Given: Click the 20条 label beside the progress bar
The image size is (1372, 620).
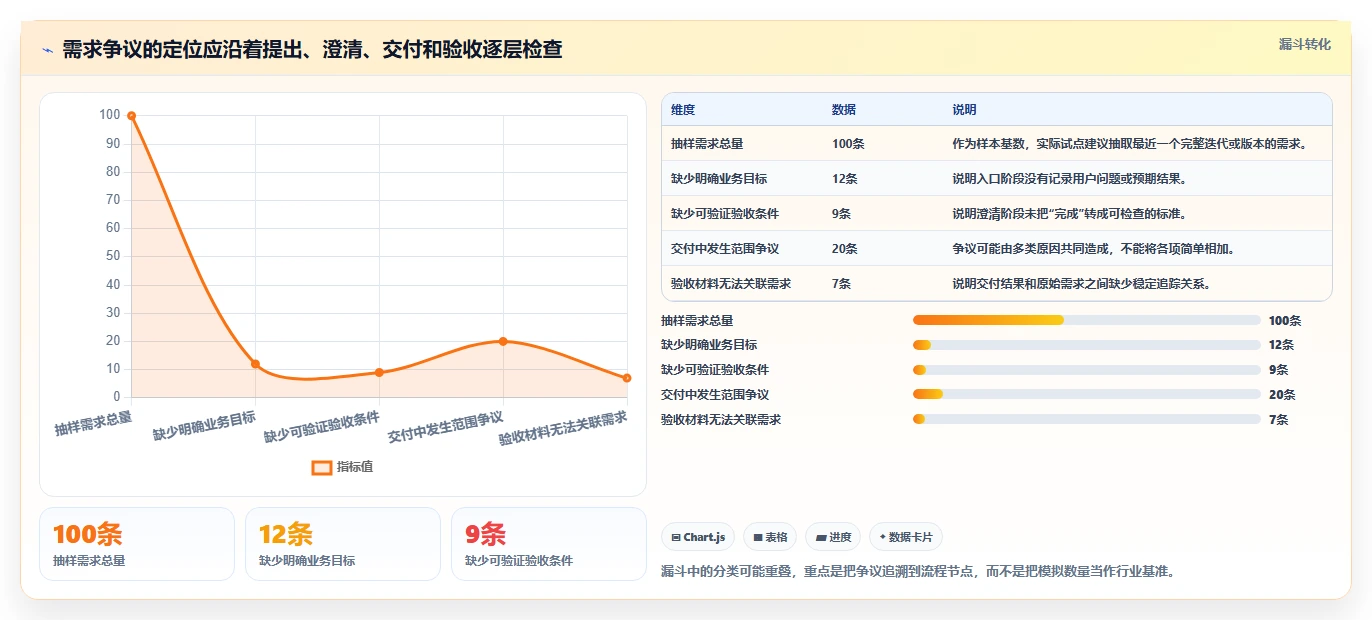Looking at the screenshot, I should point(1282,395).
